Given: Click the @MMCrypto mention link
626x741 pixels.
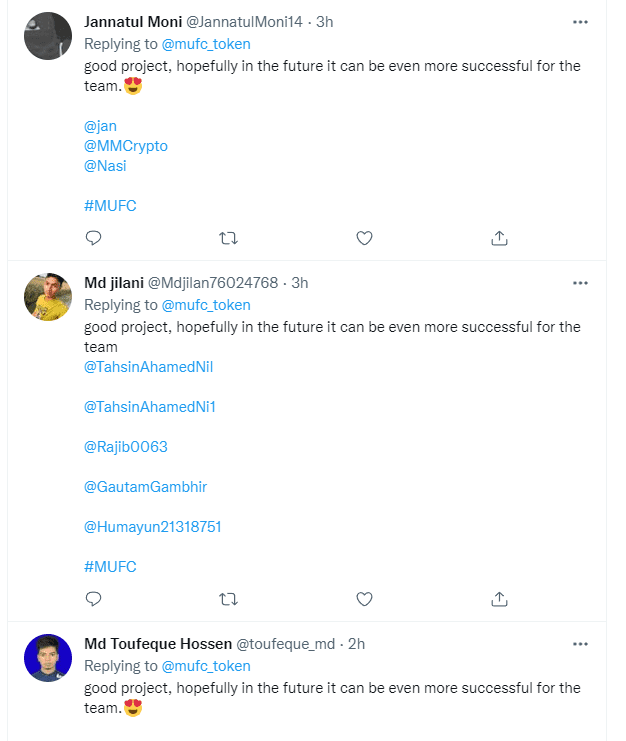Looking at the screenshot, I should [x=126, y=146].
